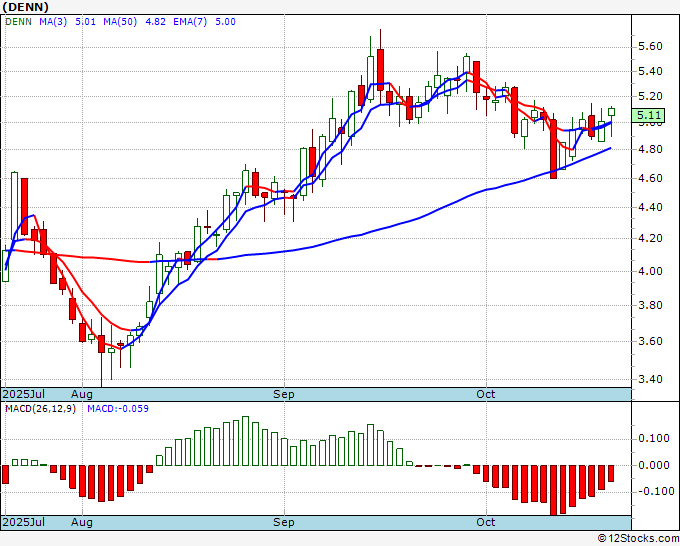This screenshot has height=546, width=680.
Task: Click the 5.20 price axis label
Action: (651, 96)
